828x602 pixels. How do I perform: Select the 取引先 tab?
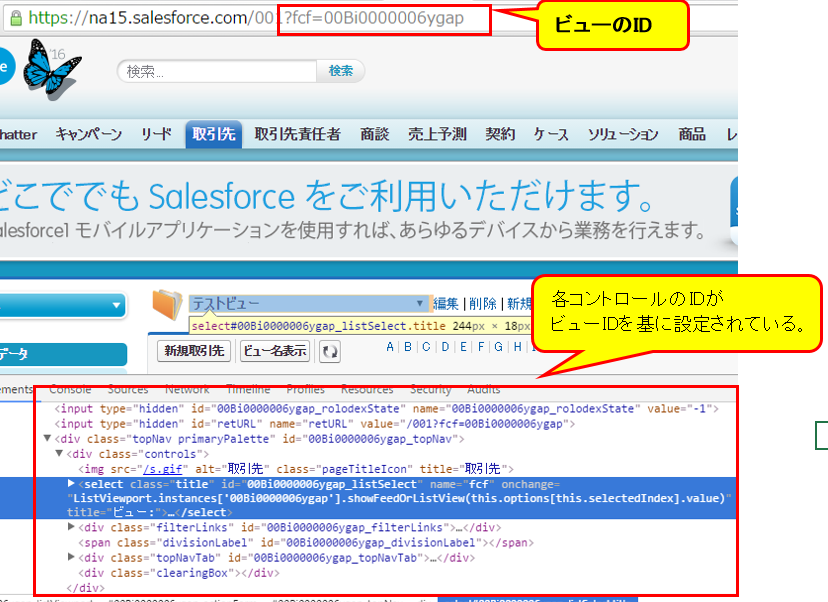(214, 134)
